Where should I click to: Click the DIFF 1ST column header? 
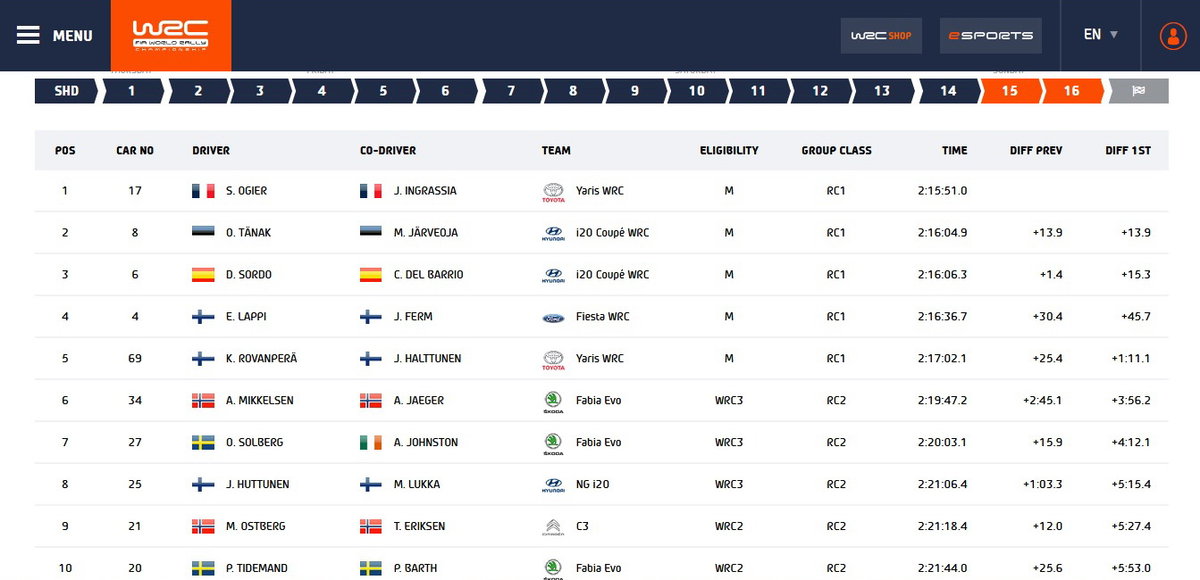point(1128,151)
